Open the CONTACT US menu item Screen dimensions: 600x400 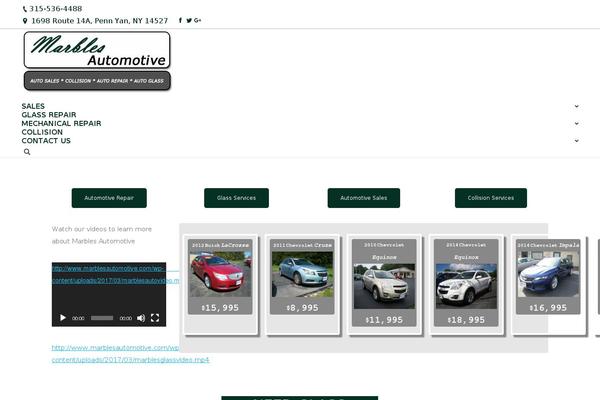pos(46,140)
